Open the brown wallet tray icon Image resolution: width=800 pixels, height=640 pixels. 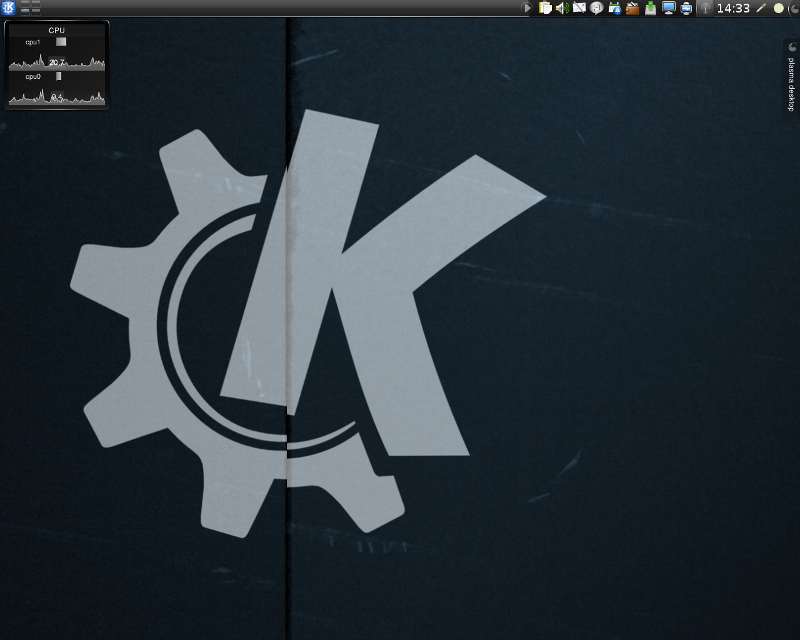pyautogui.click(x=632, y=8)
